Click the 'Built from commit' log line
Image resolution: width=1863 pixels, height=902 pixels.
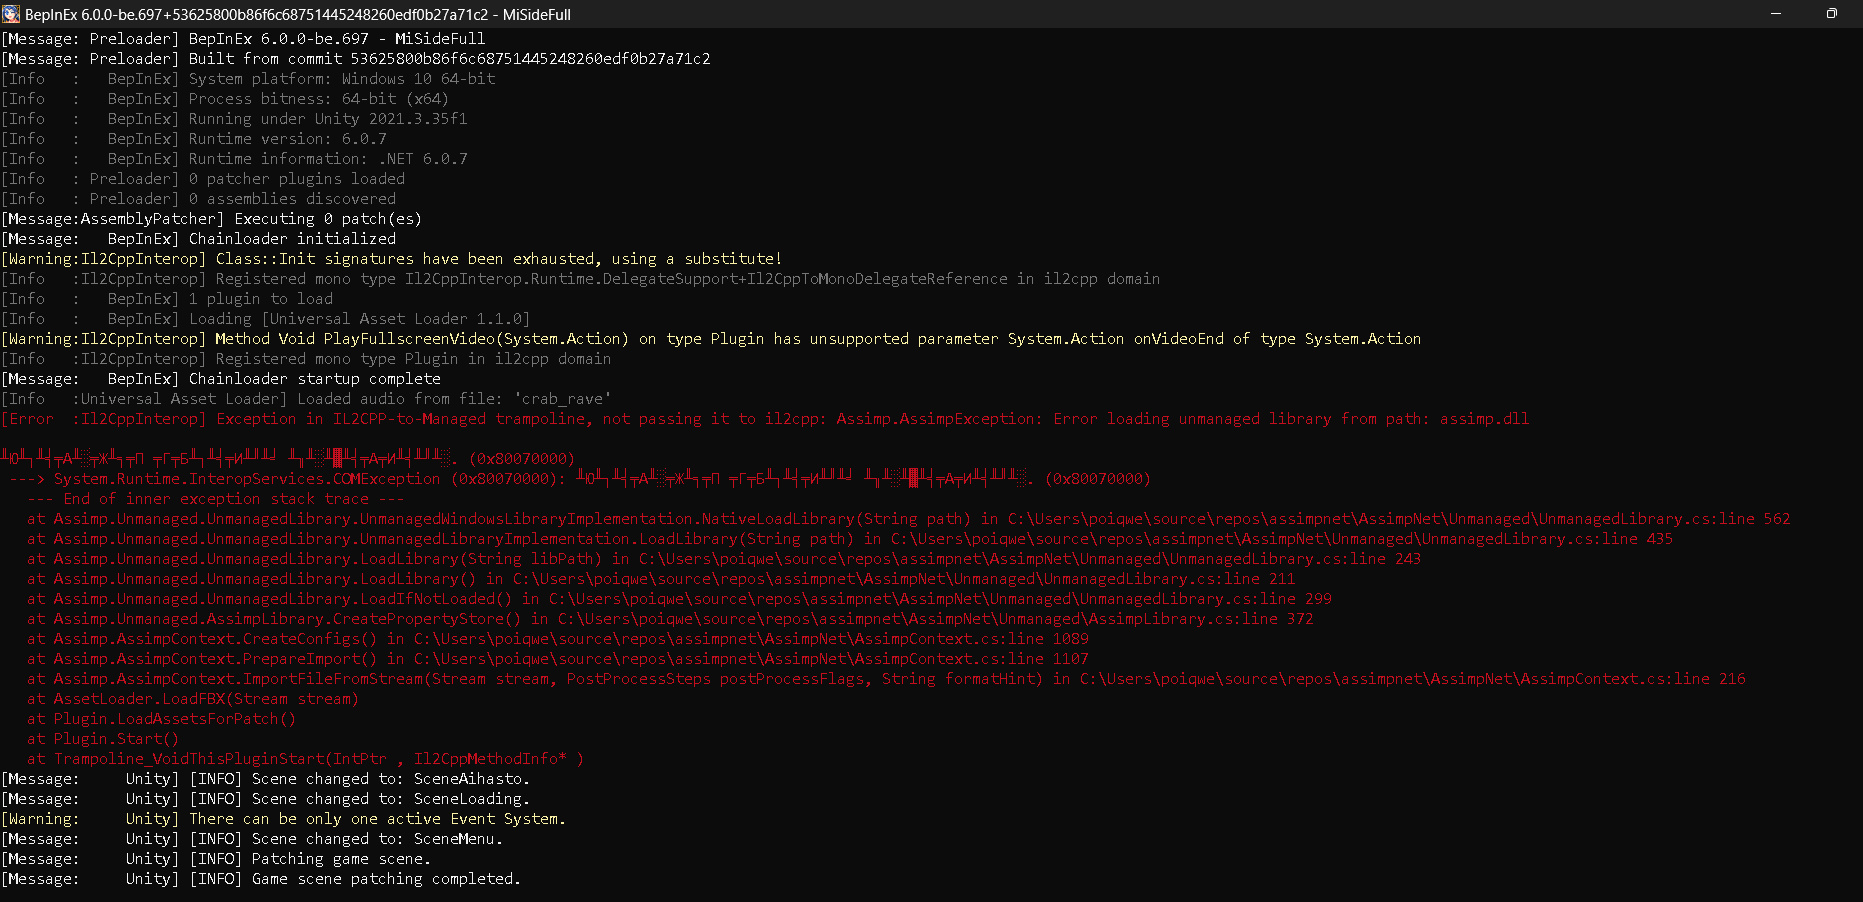tap(449, 59)
